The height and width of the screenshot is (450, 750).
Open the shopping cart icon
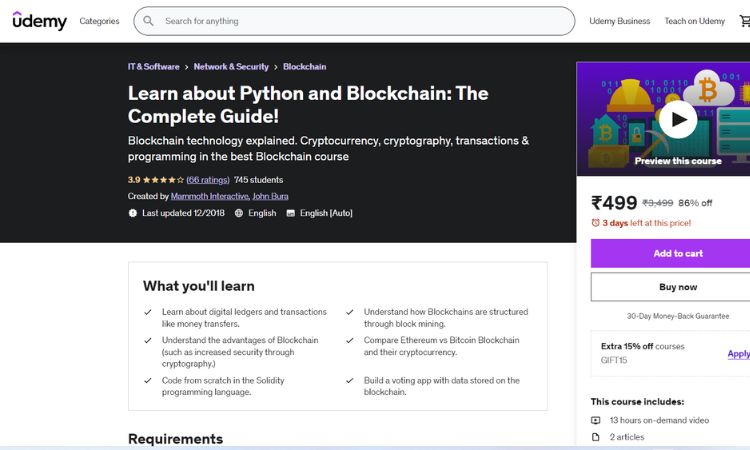745,21
